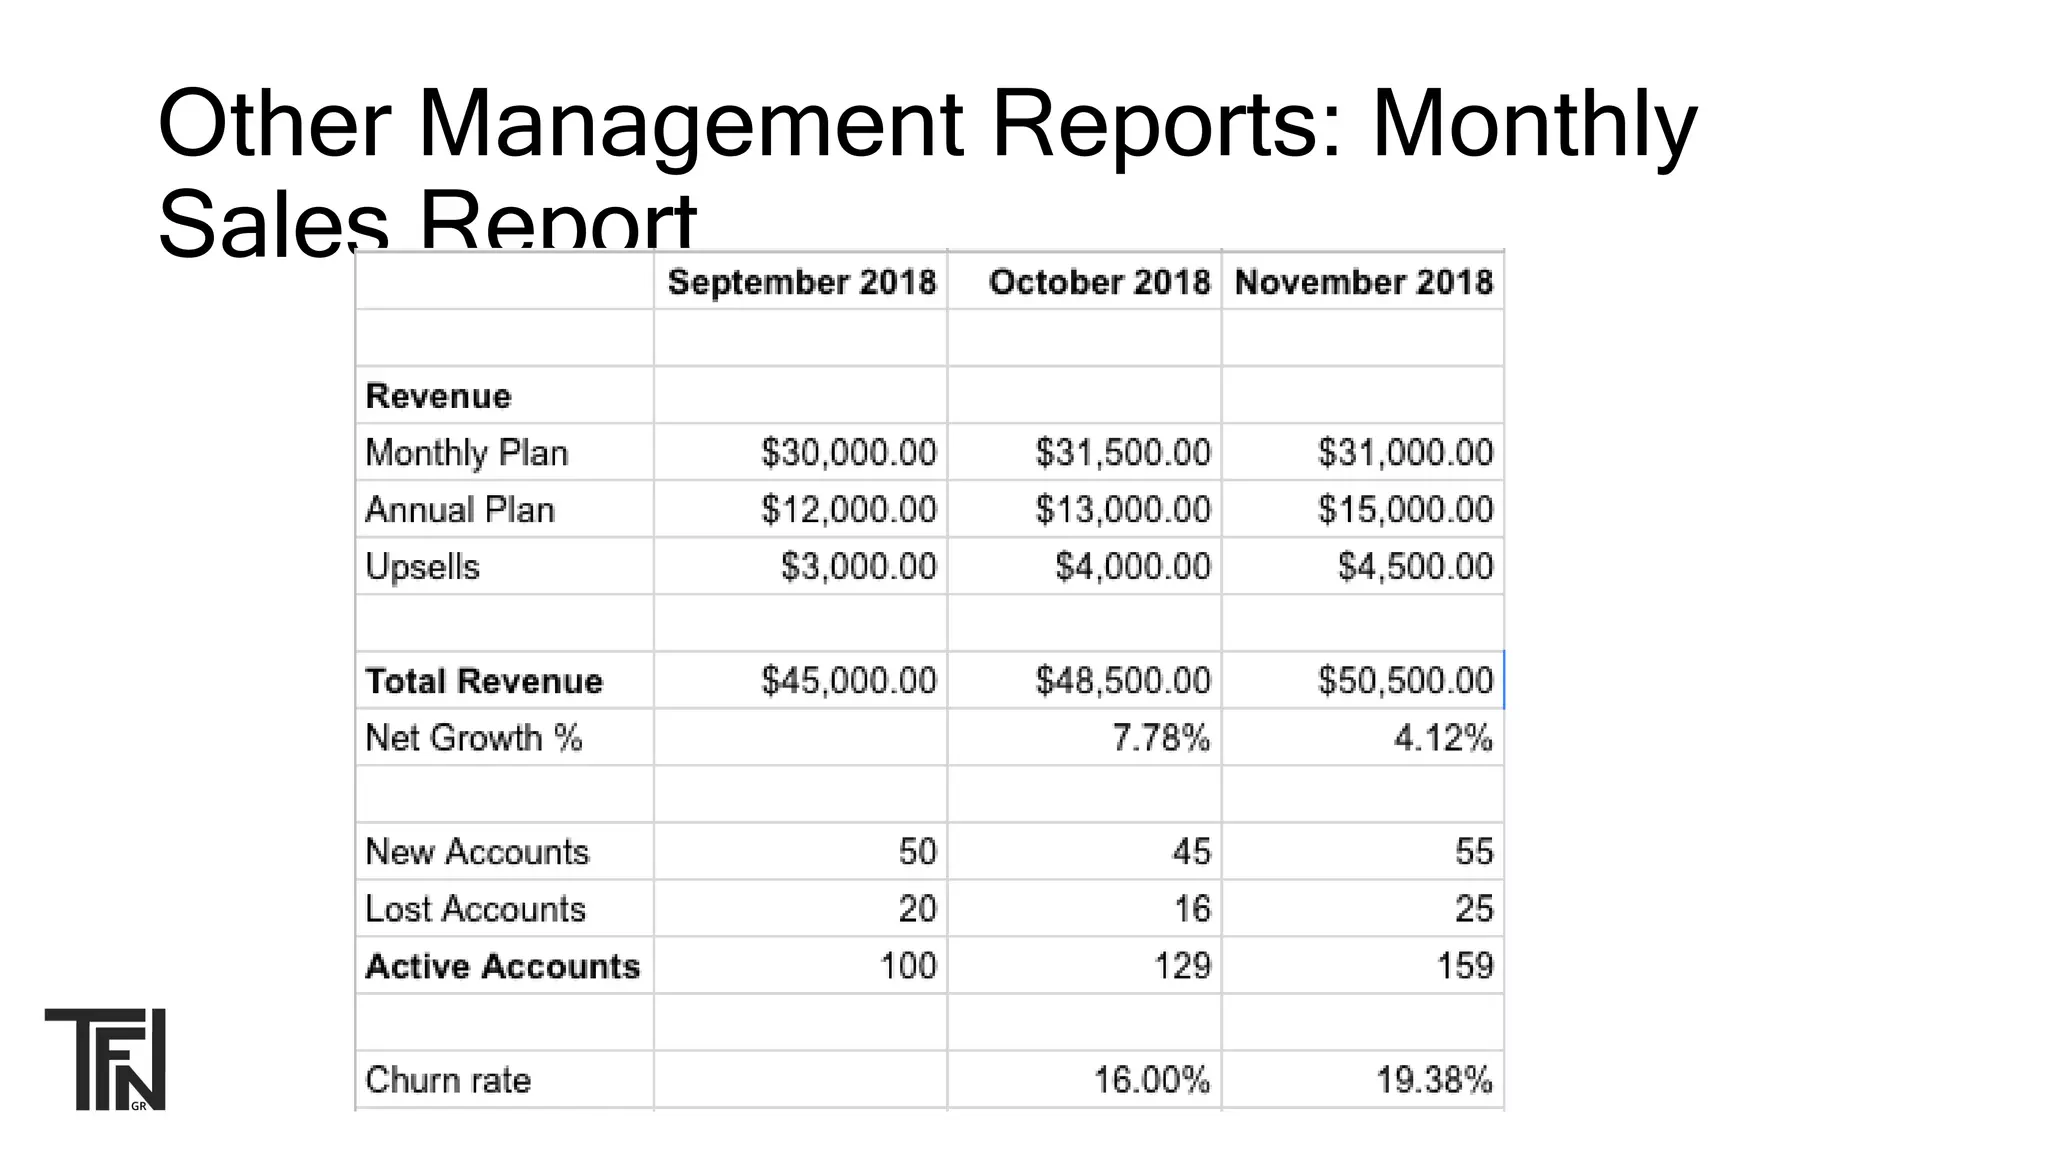
Task: Click the Lost Accounts row label
Action: 475,909
